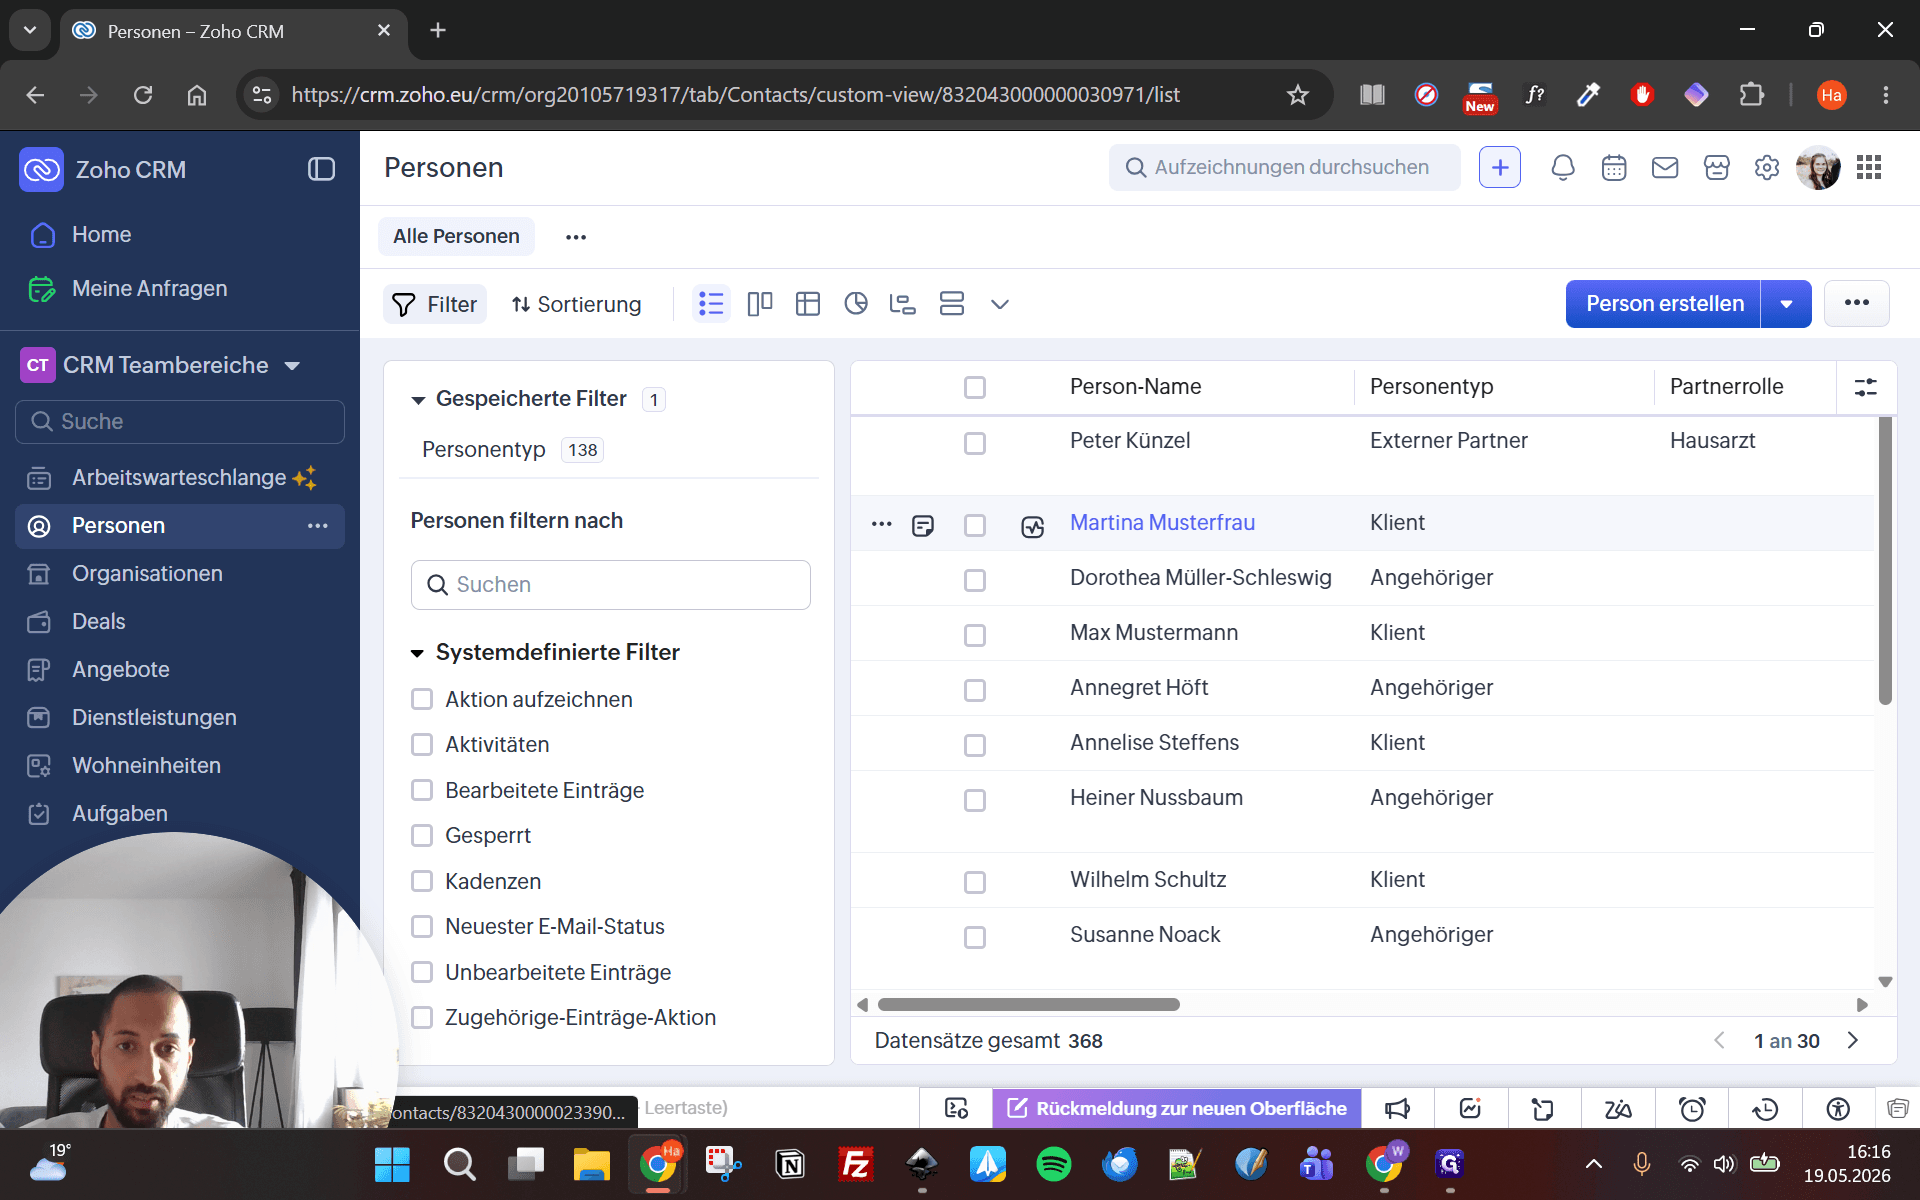Screen dimensions: 1920x1200
Task: Select all rows header checkbox
Action: tap(975, 387)
